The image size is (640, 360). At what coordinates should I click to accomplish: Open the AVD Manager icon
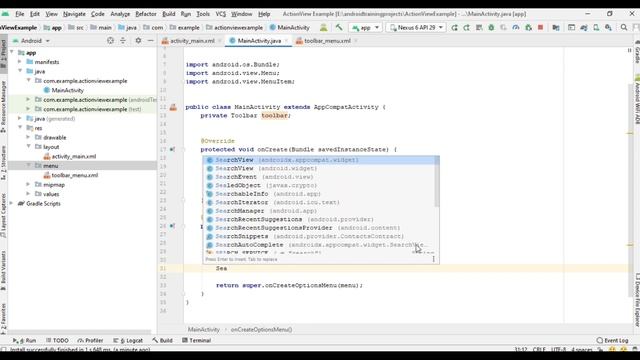(x=596, y=27)
